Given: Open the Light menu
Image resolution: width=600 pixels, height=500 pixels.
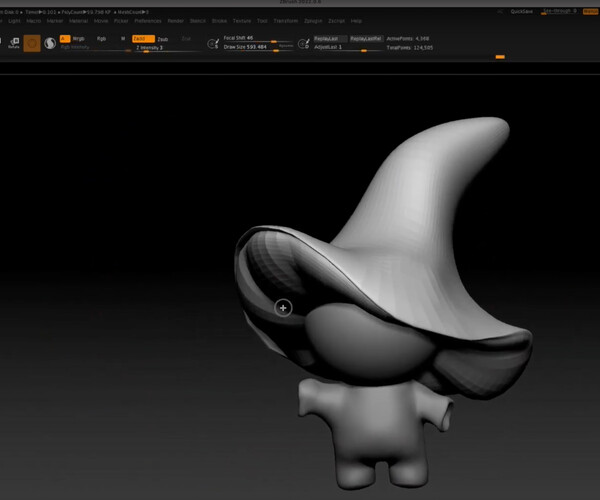Looking at the screenshot, I should [14, 21].
